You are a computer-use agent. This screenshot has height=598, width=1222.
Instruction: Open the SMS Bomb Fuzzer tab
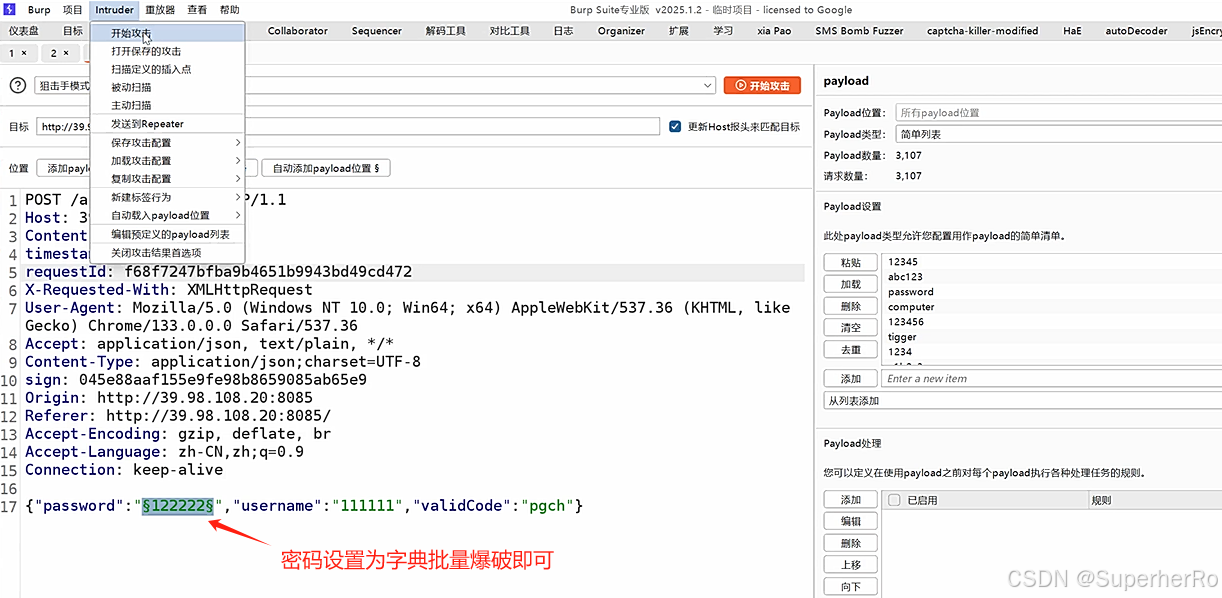click(859, 31)
